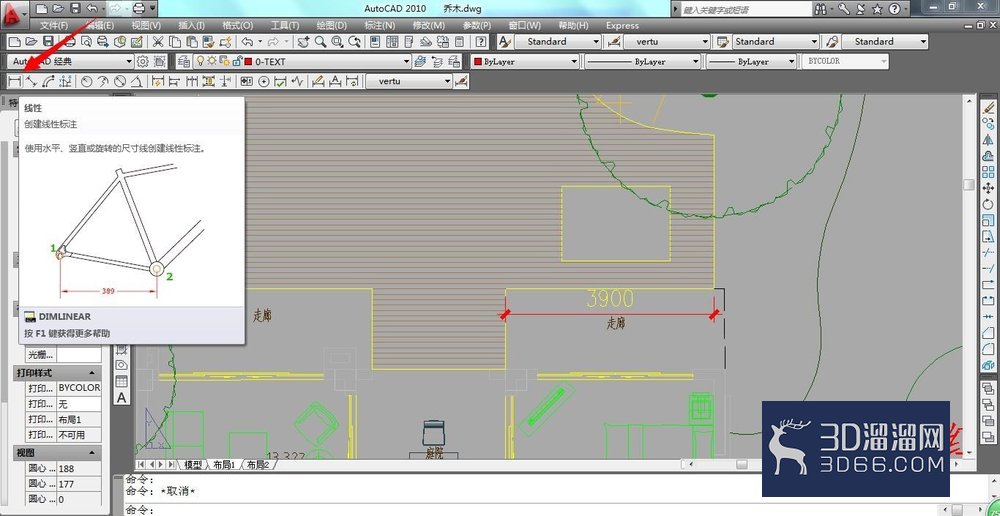Screen dimensions: 1000x516
Task: Click the Open folder toolbar icon
Action: pos(31,41)
